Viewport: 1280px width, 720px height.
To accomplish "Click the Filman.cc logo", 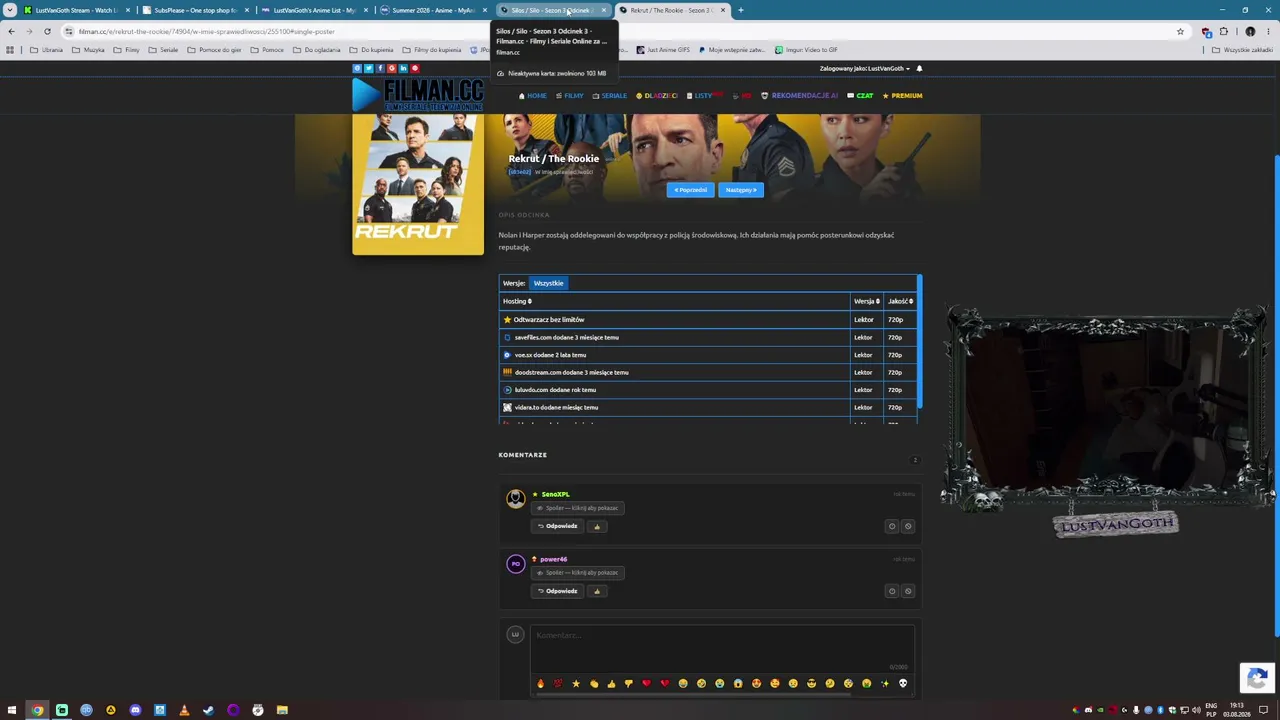I will (418, 95).
